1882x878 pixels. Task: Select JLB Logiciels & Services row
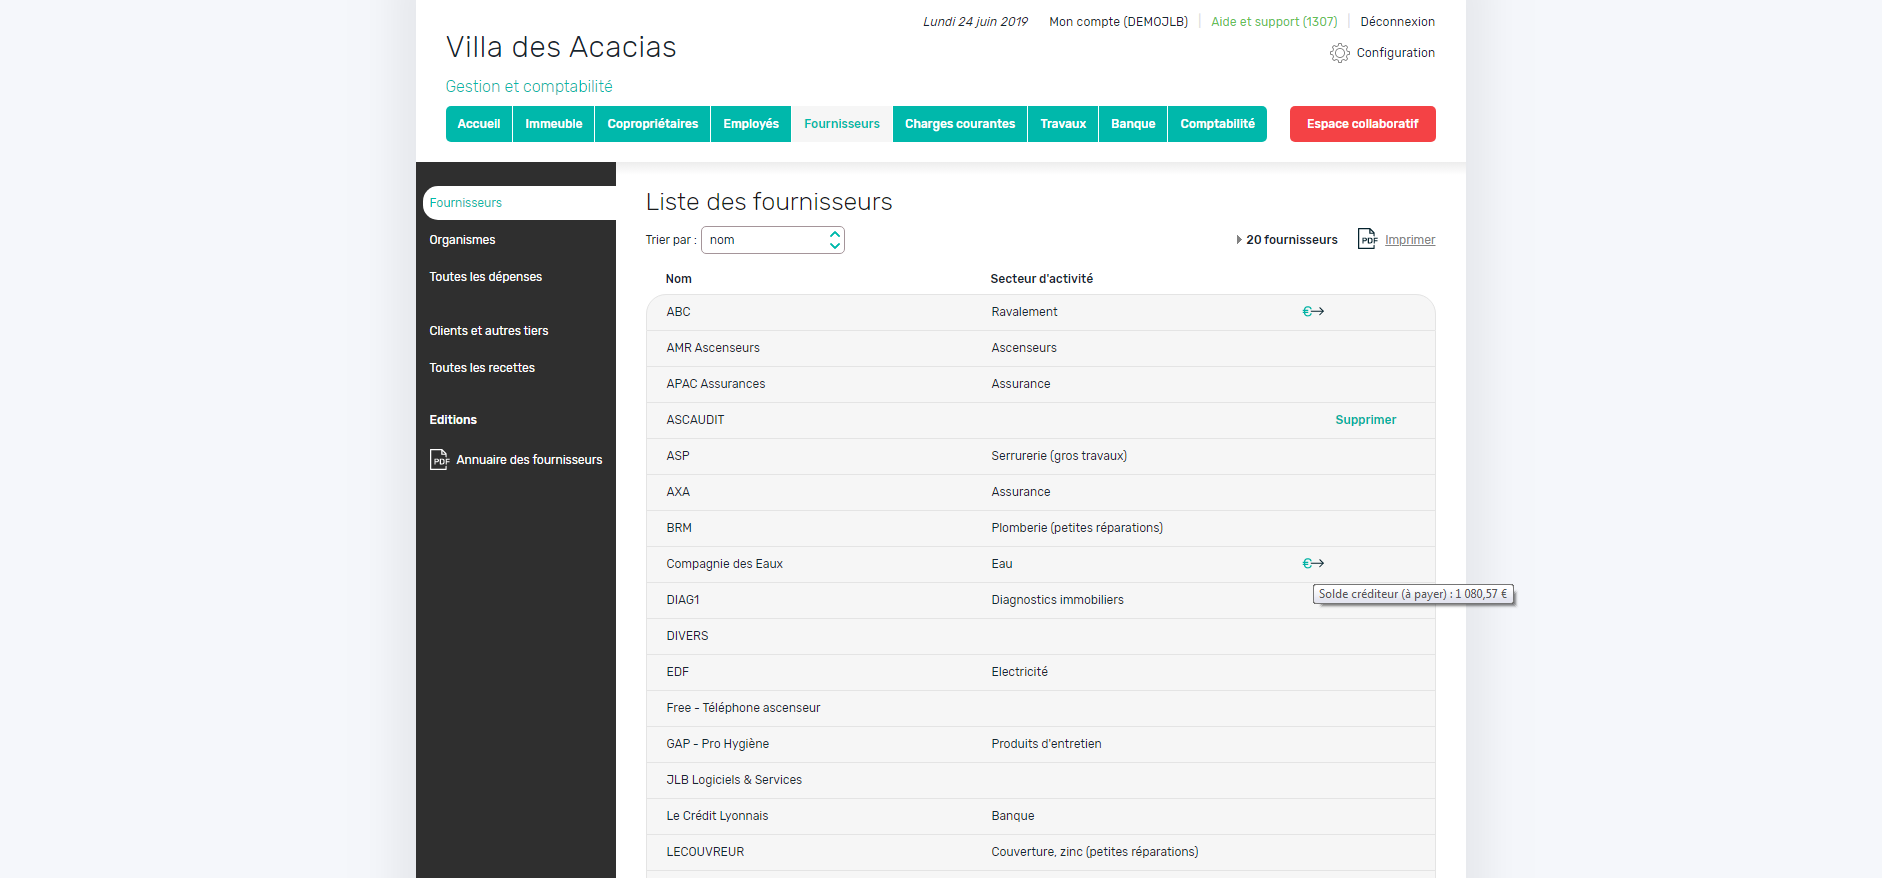[x=1041, y=780]
